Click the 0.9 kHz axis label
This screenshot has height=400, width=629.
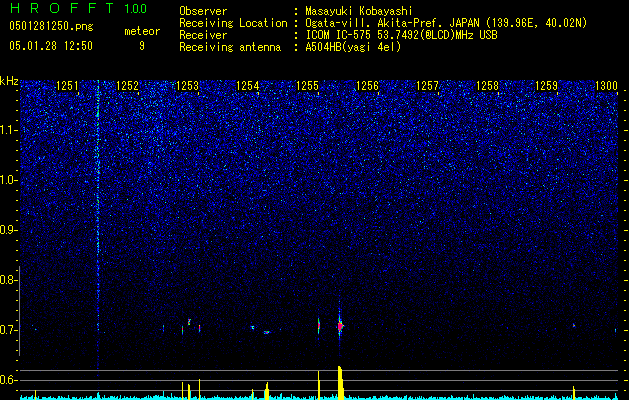point(8,230)
